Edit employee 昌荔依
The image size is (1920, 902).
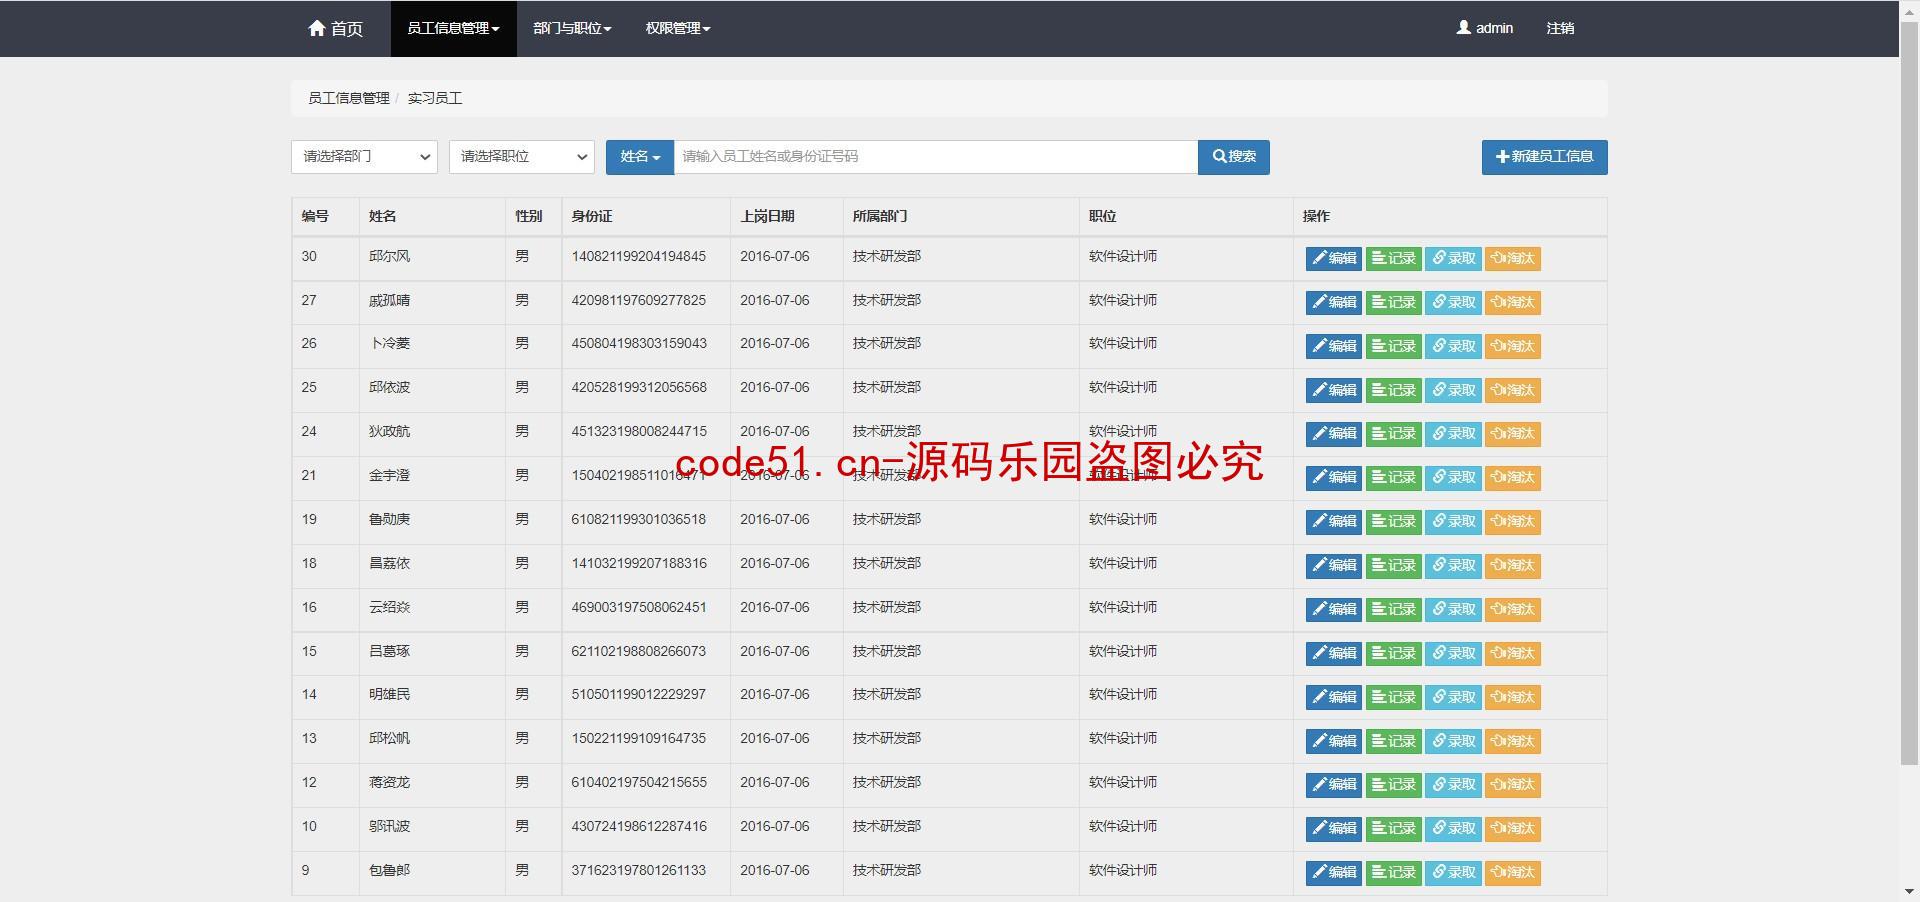click(x=1333, y=566)
